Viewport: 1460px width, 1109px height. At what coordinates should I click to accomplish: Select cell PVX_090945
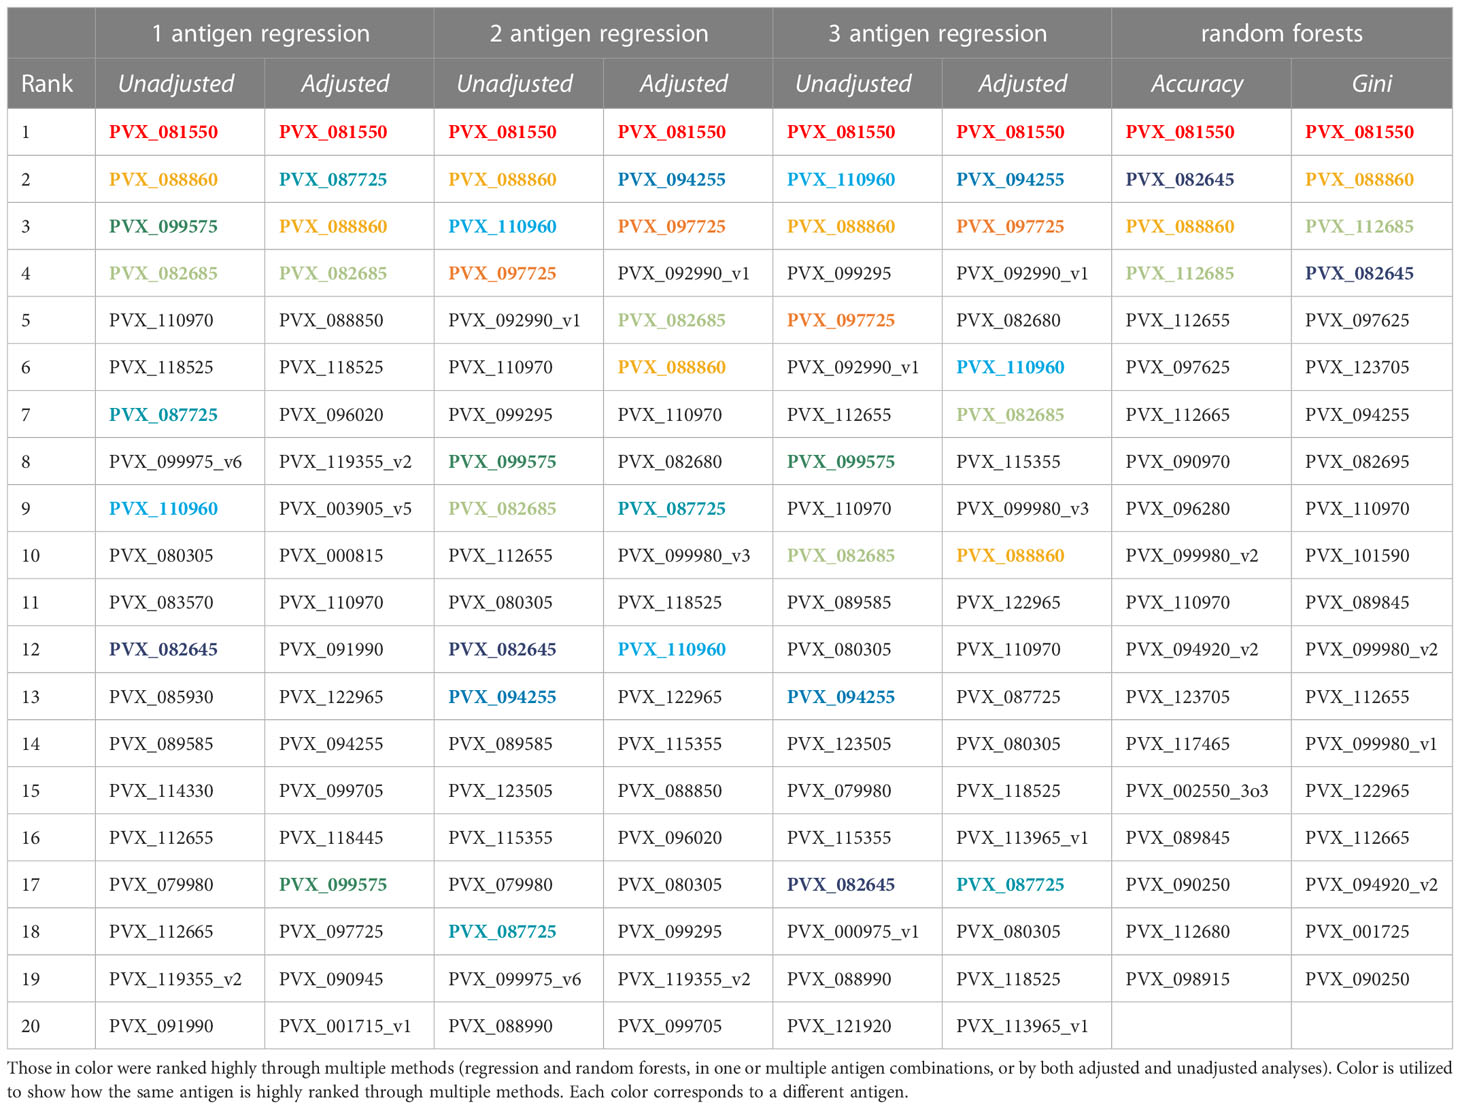[331, 979]
